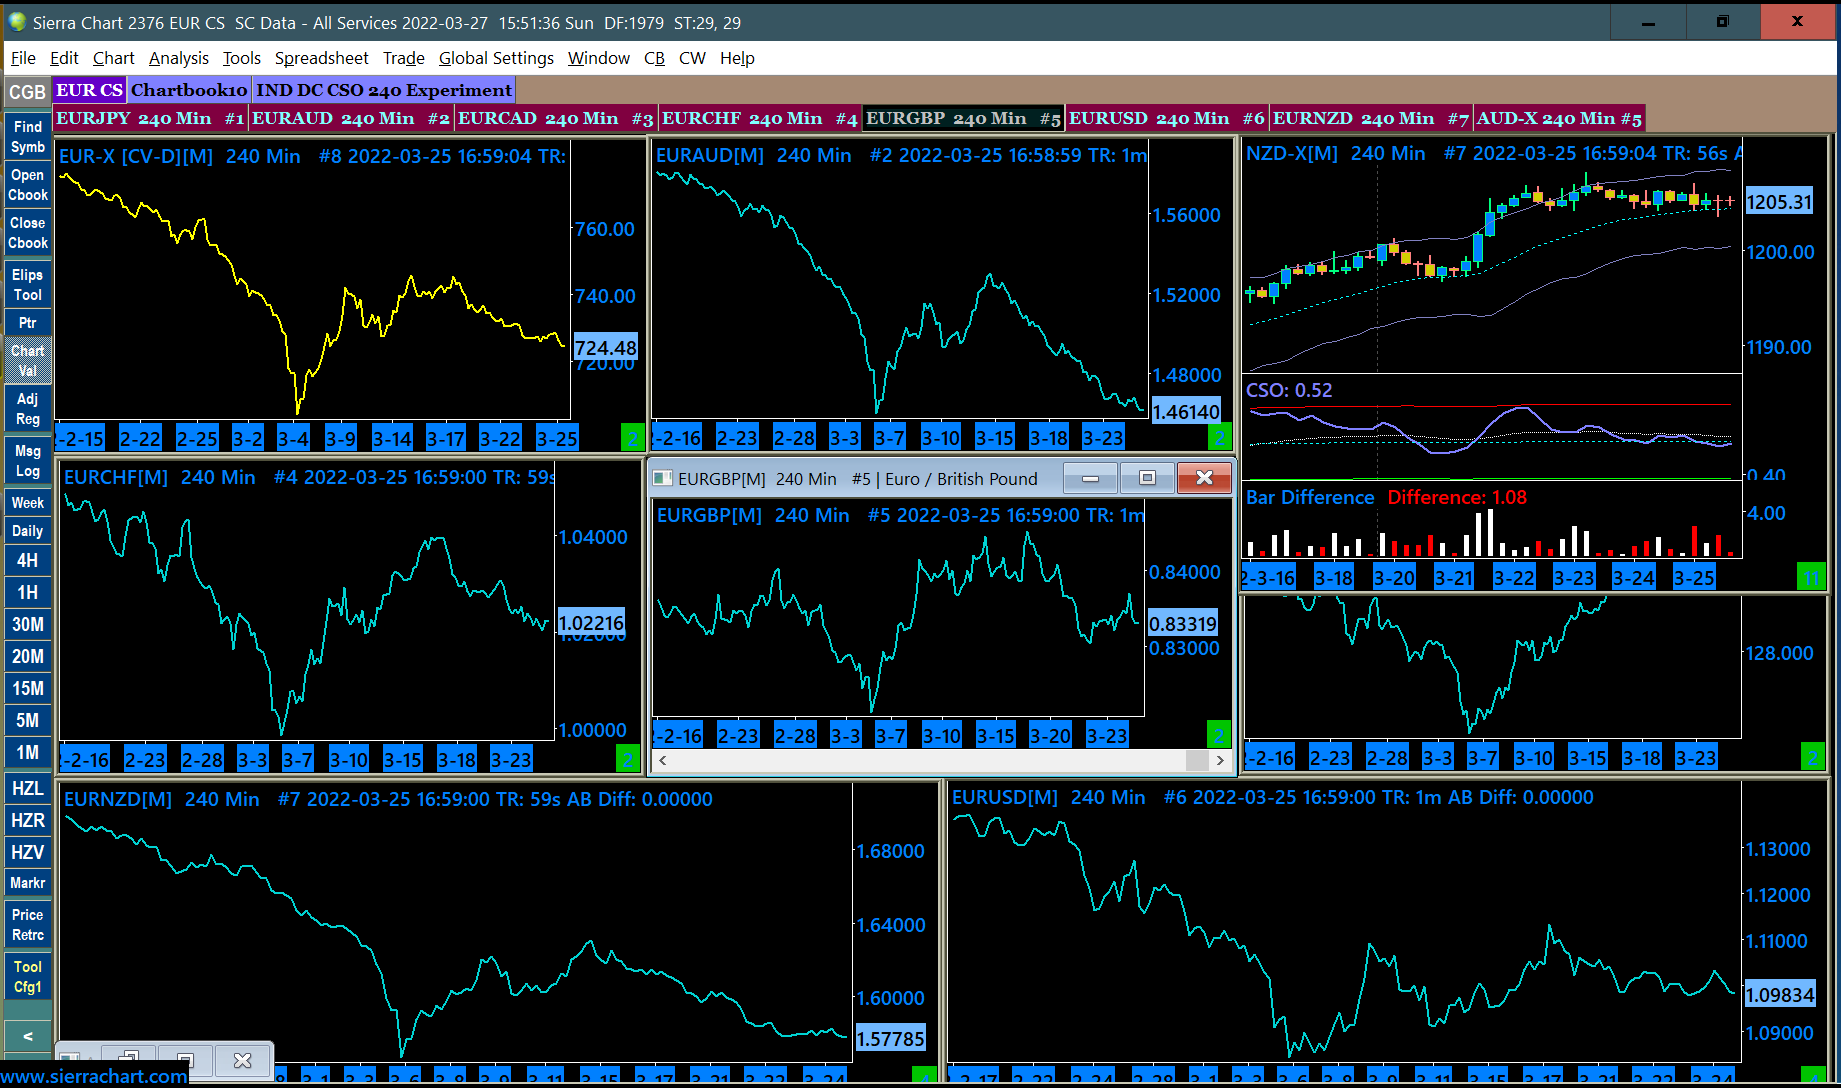The image size is (1841, 1088).
Task: Expand the Spreadsheet menu
Action: coord(321,58)
